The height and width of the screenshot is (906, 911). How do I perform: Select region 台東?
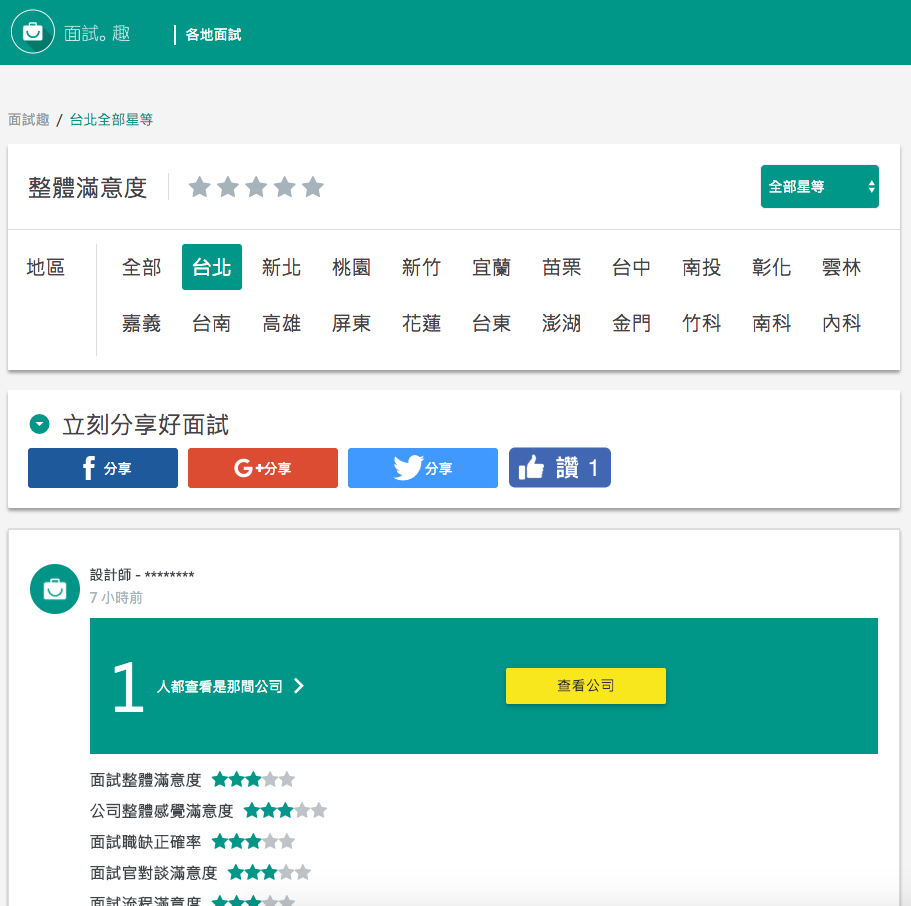point(492,323)
